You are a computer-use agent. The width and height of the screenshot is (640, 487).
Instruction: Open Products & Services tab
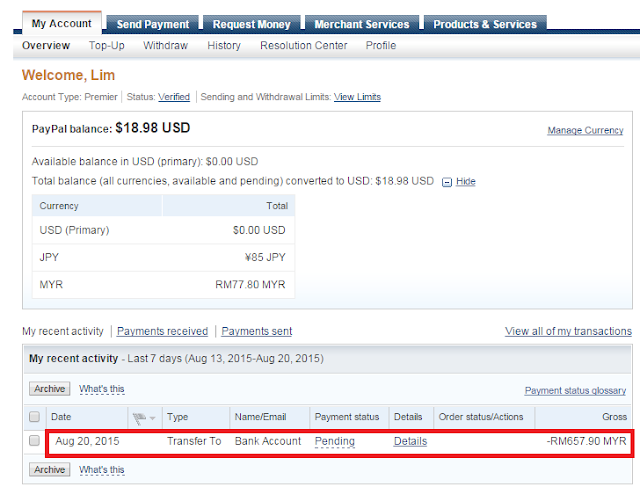click(x=485, y=24)
